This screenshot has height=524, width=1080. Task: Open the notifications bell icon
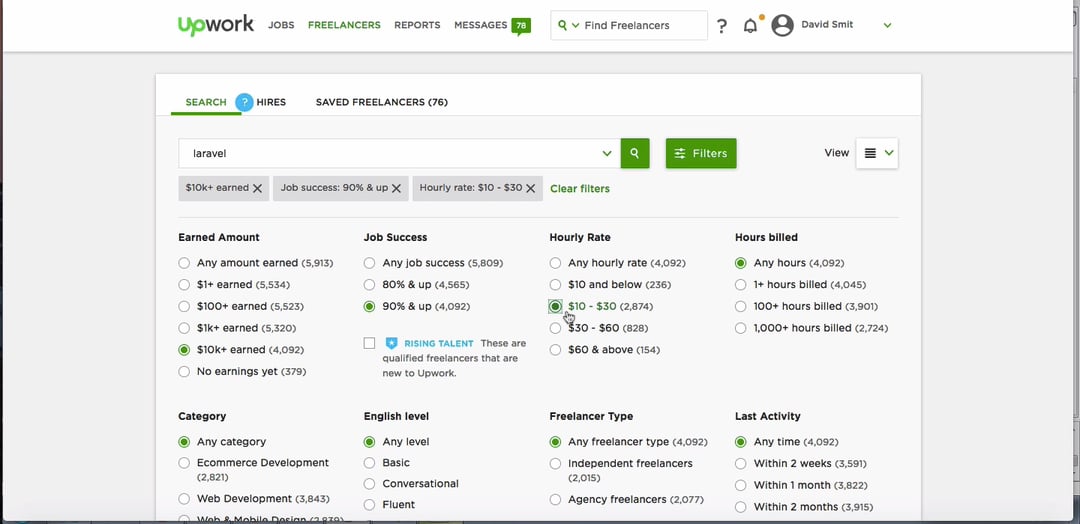click(x=750, y=26)
